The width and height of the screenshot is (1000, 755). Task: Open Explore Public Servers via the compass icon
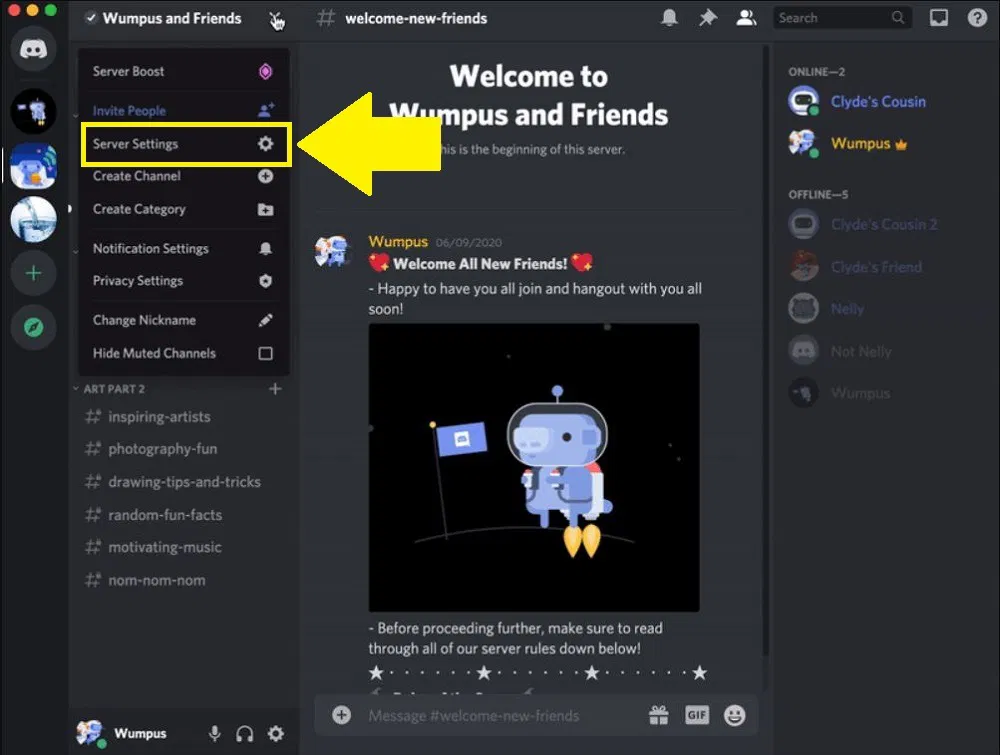(33, 329)
